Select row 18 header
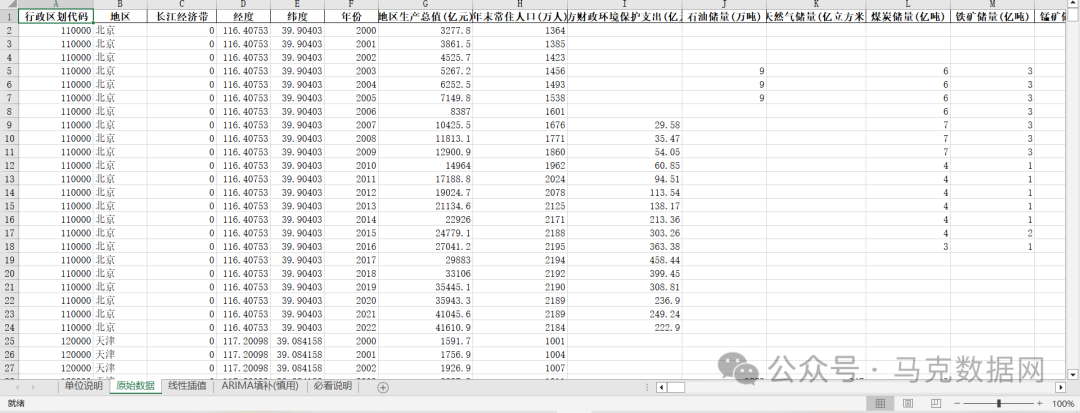This screenshot has height=413, width=1080. 8,246
